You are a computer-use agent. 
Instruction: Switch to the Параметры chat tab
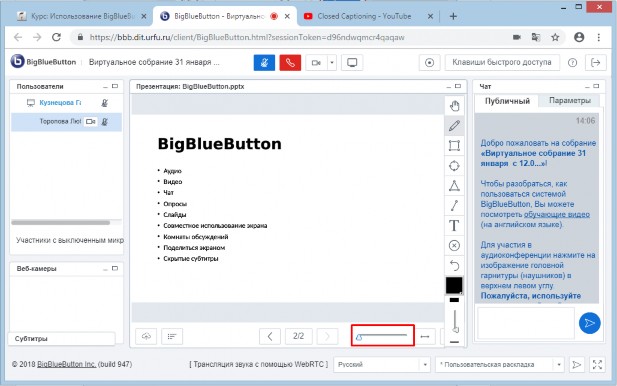[570, 101]
